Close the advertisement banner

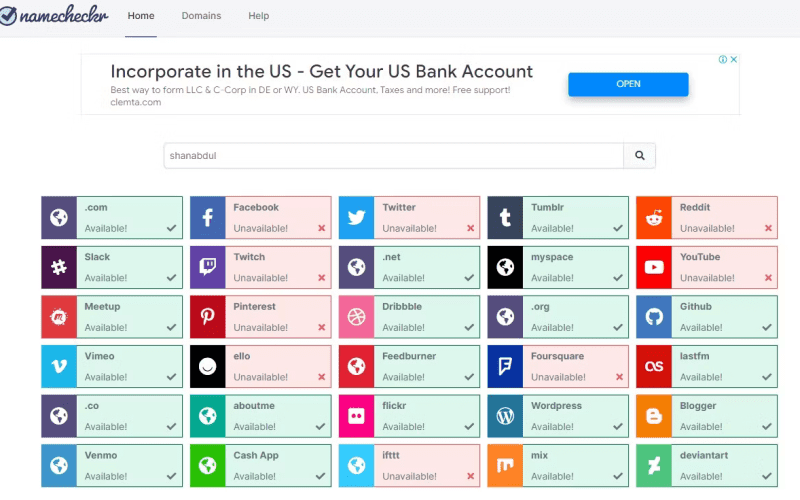point(734,60)
